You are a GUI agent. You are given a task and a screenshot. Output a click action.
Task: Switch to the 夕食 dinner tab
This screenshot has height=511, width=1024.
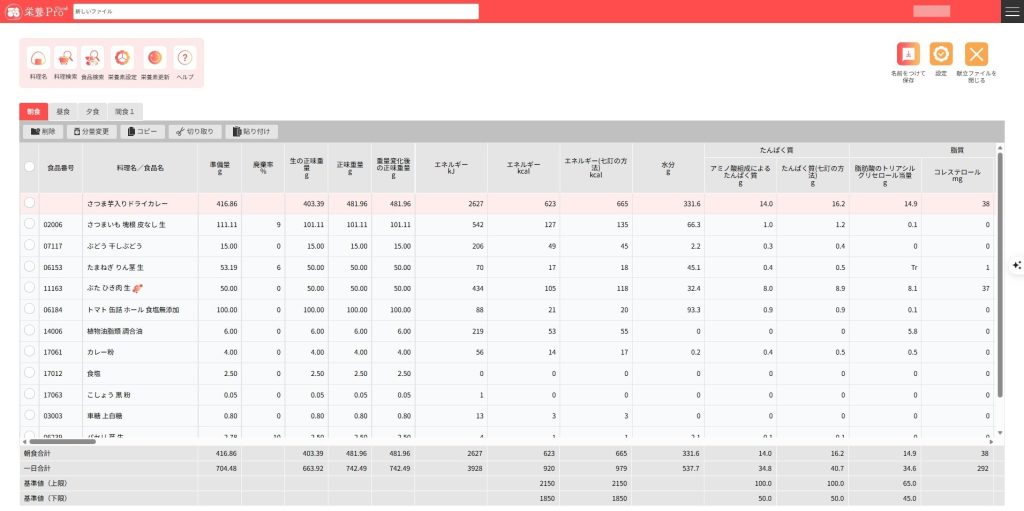[92, 111]
